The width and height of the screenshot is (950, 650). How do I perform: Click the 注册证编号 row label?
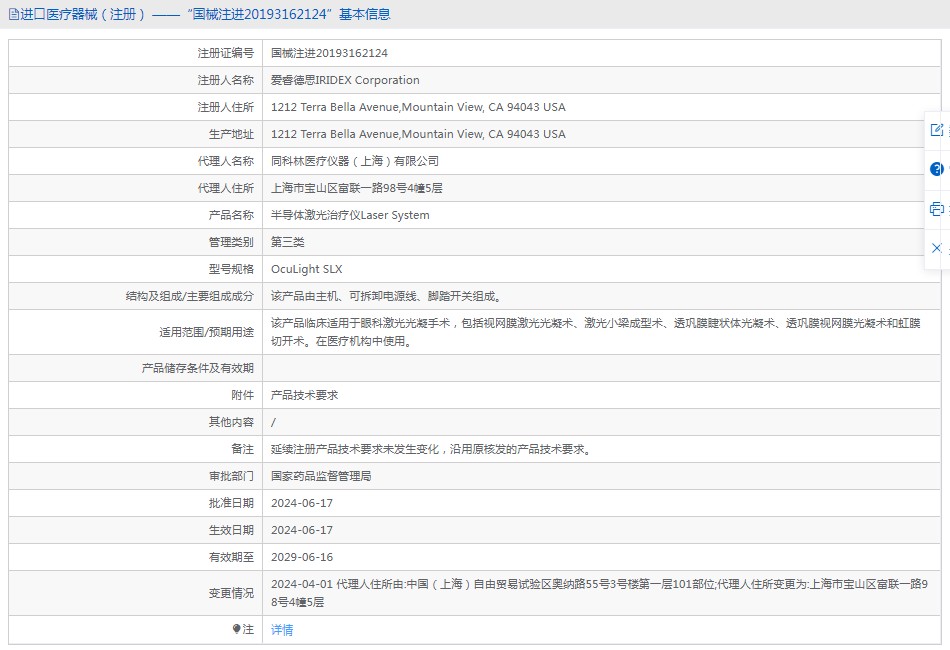point(225,53)
